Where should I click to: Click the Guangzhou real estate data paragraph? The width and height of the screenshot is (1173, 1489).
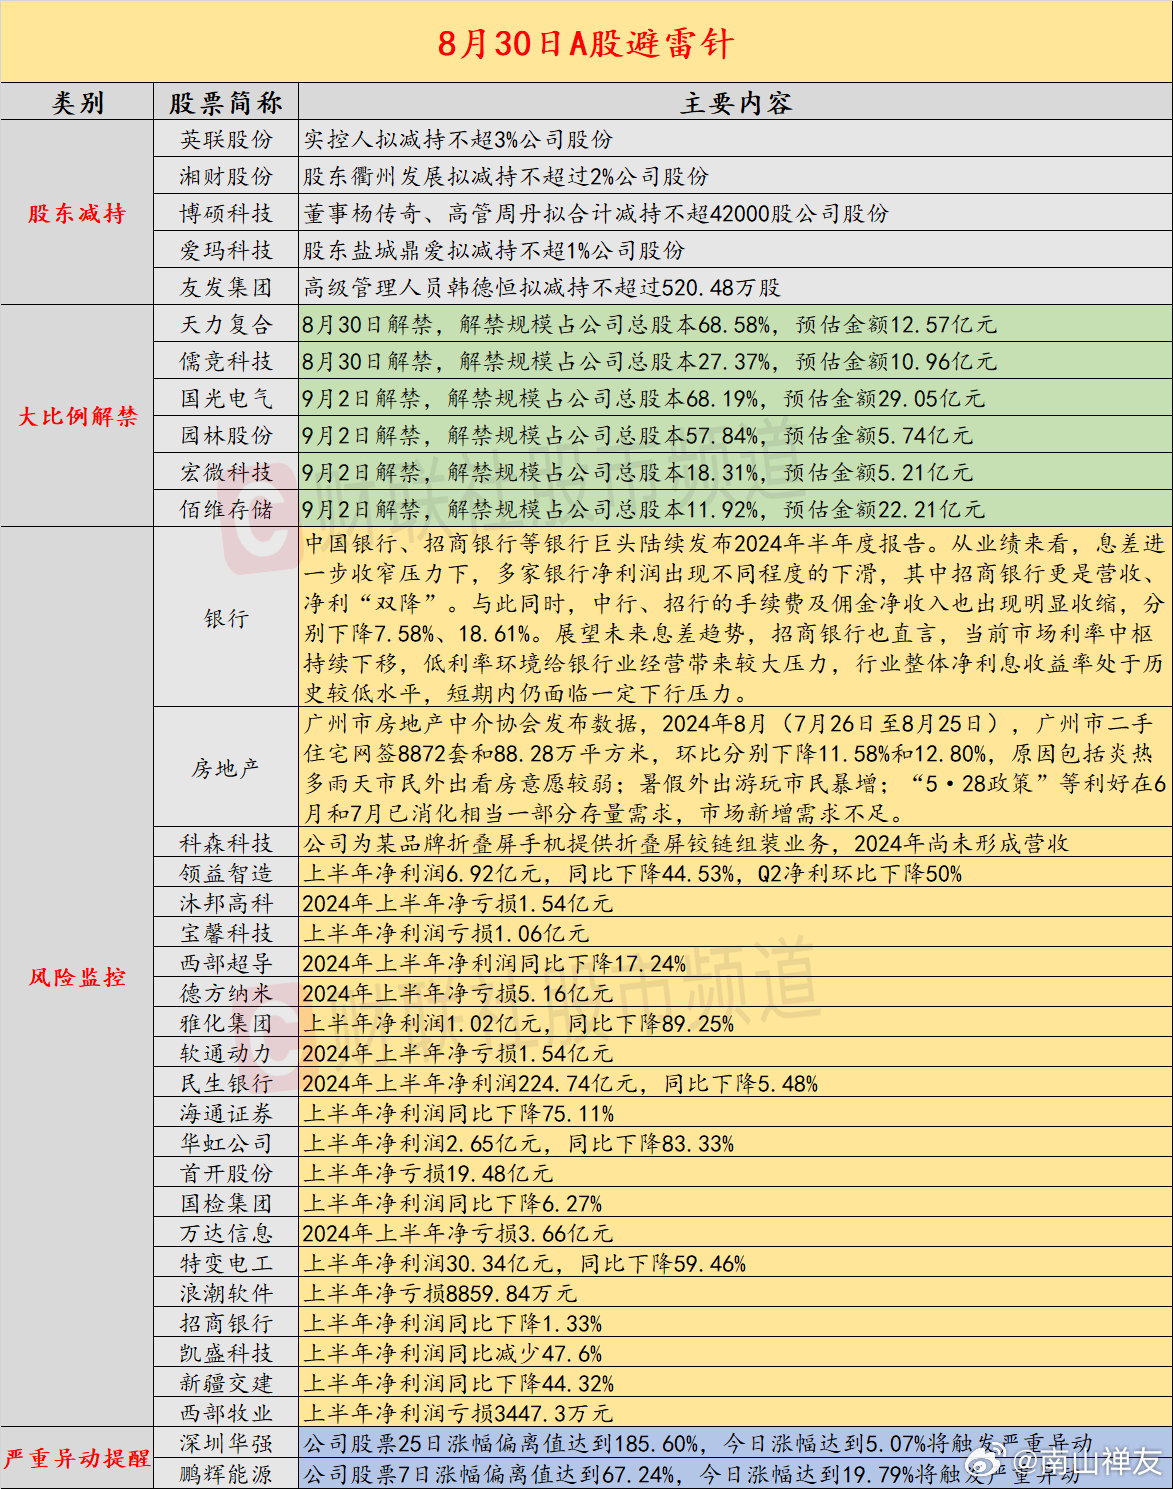(x=734, y=768)
